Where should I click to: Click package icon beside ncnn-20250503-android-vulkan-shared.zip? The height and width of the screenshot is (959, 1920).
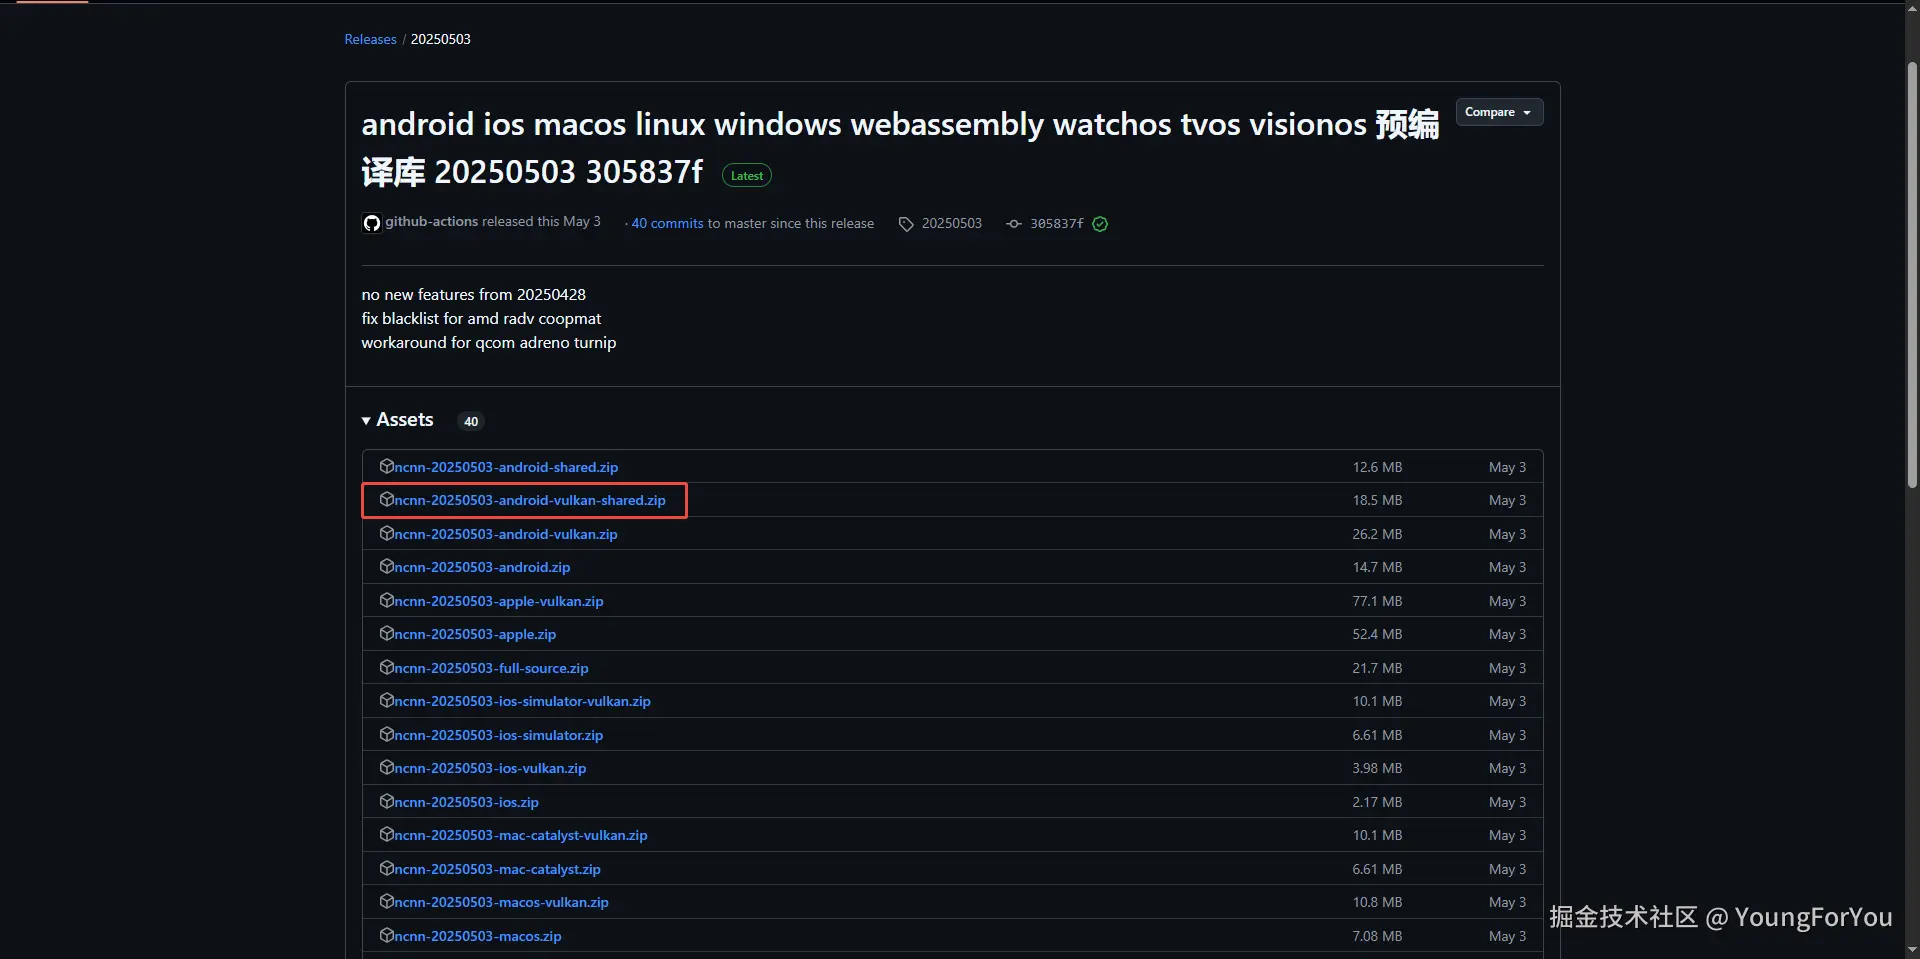pos(386,499)
